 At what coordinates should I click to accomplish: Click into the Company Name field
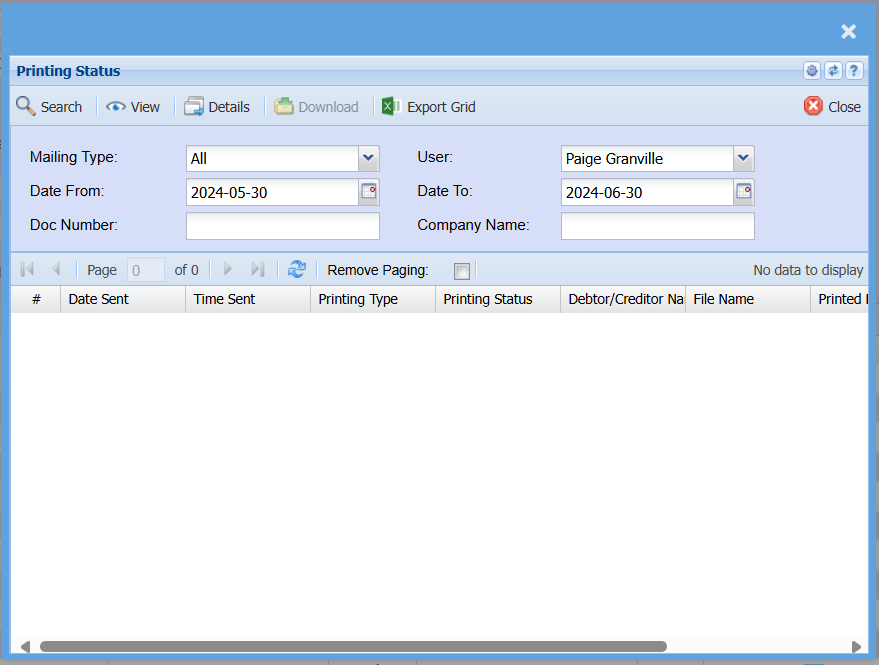pyautogui.click(x=657, y=226)
